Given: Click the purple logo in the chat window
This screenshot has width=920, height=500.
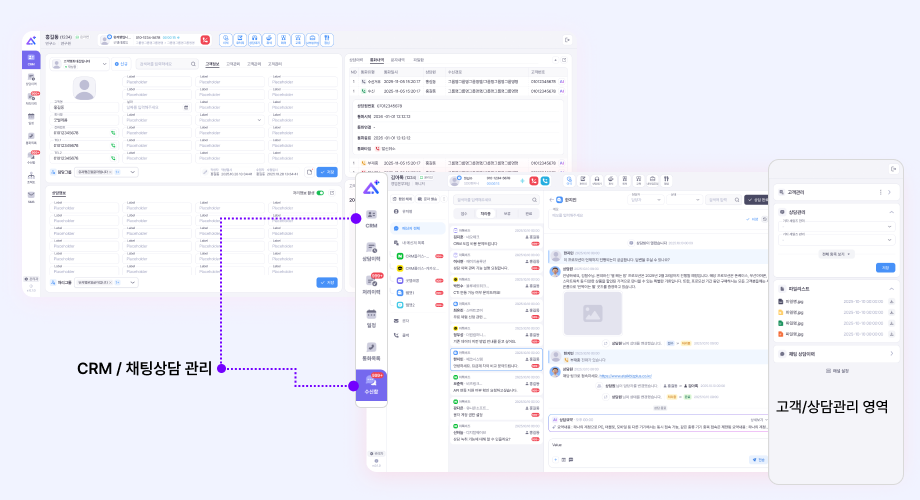Looking at the screenshot, I should [371, 188].
